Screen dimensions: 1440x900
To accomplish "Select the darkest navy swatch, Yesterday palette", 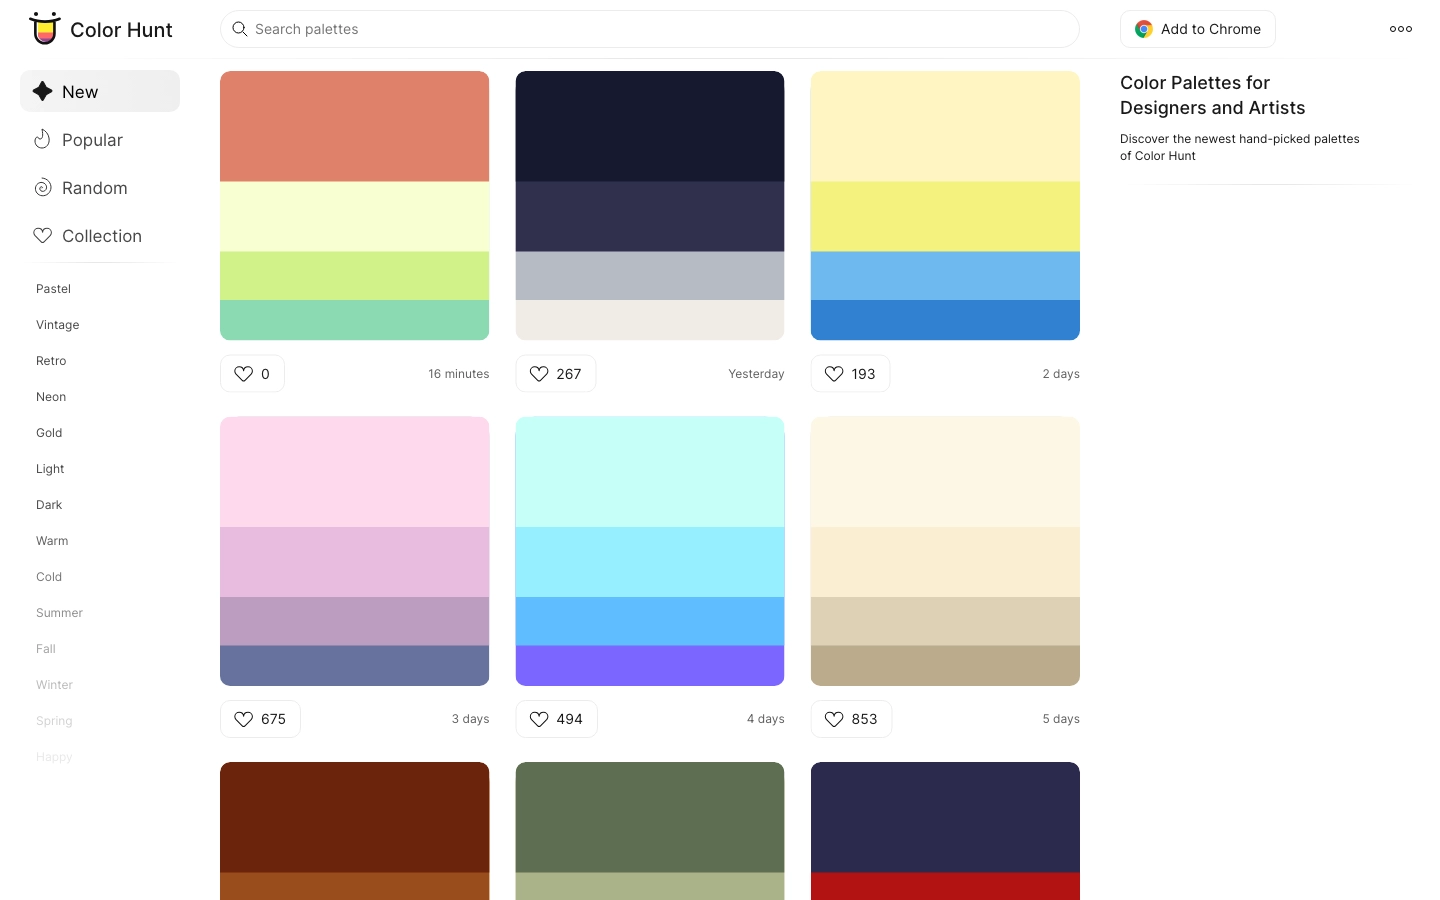I will [650, 126].
